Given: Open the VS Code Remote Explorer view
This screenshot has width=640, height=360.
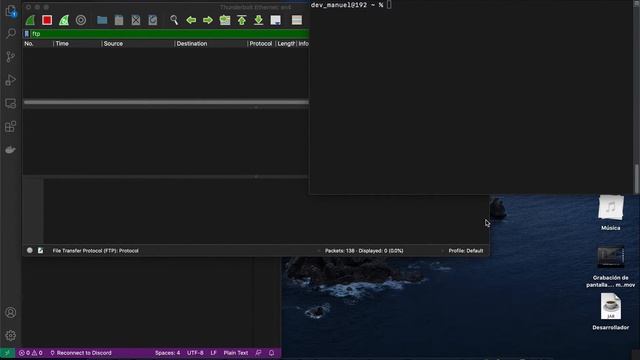Looking at the screenshot, I should point(11,103).
